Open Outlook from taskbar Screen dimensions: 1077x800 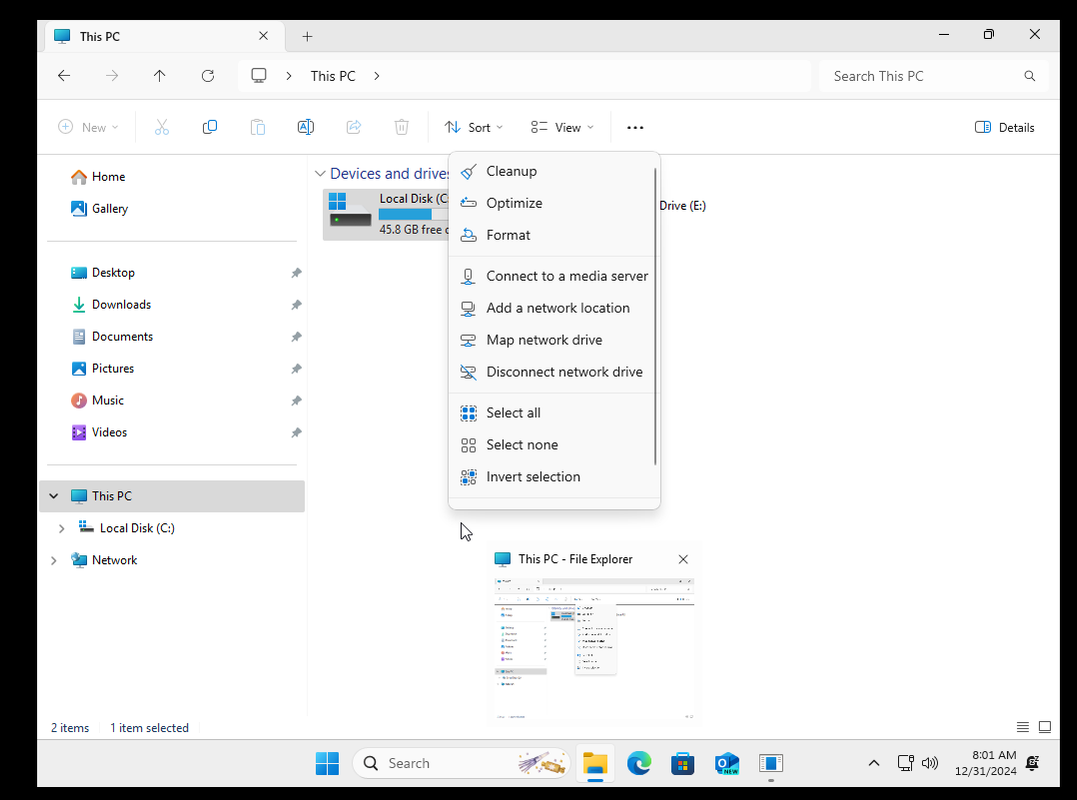[727, 763]
